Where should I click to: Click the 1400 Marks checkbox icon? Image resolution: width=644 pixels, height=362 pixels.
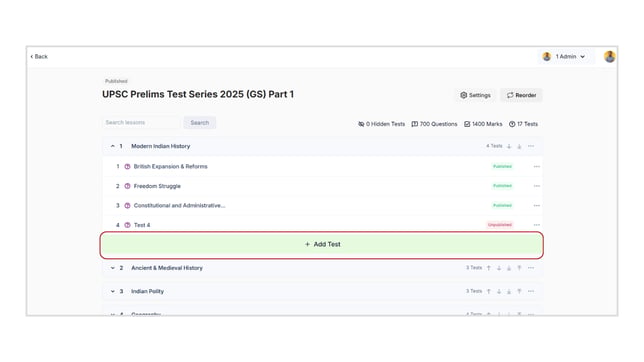click(x=467, y=124)
